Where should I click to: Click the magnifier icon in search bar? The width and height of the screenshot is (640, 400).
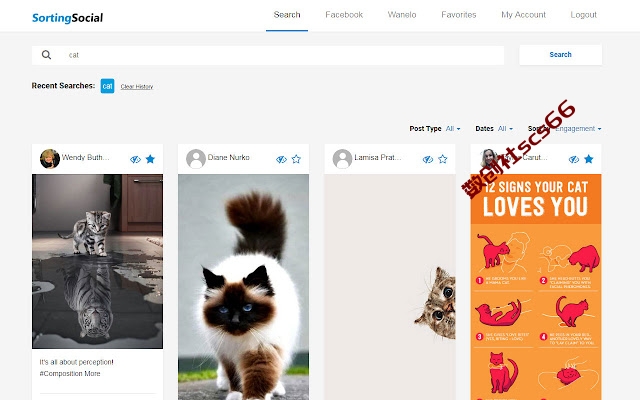click(47, 55)
